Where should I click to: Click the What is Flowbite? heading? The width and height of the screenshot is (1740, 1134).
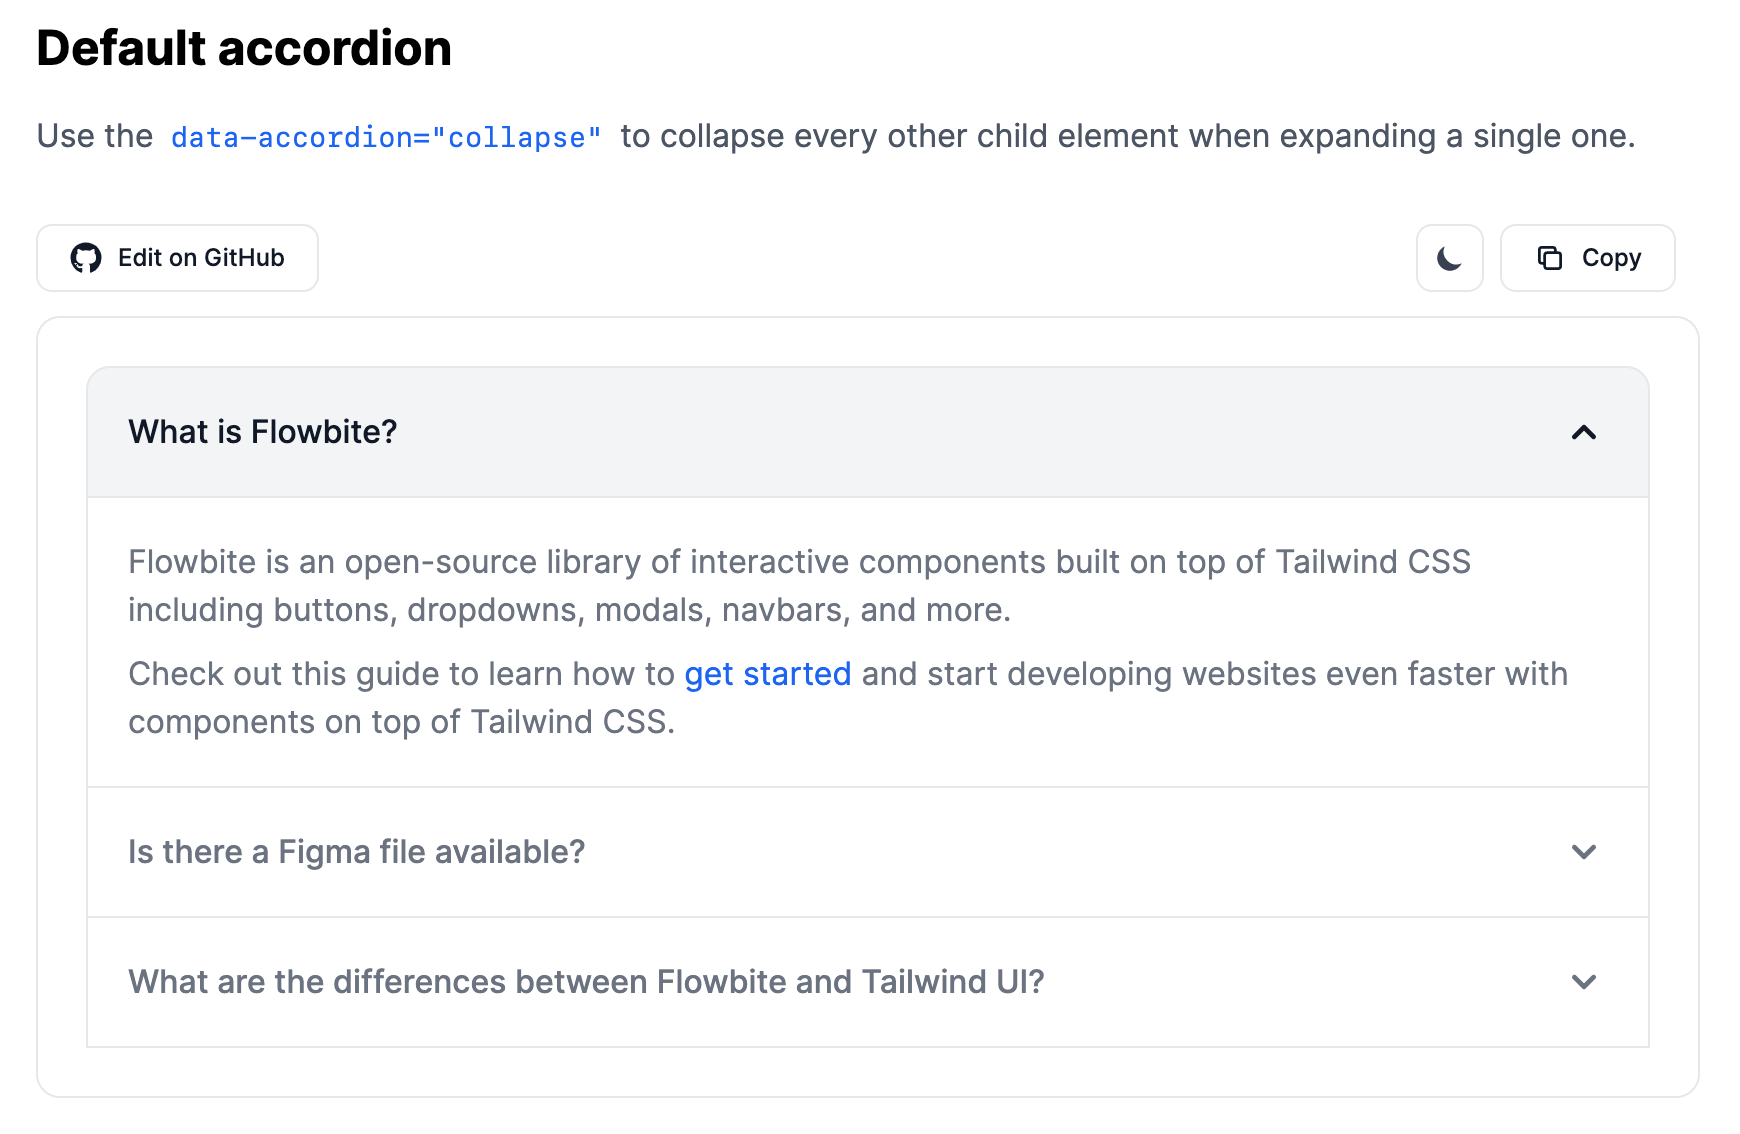263,432
